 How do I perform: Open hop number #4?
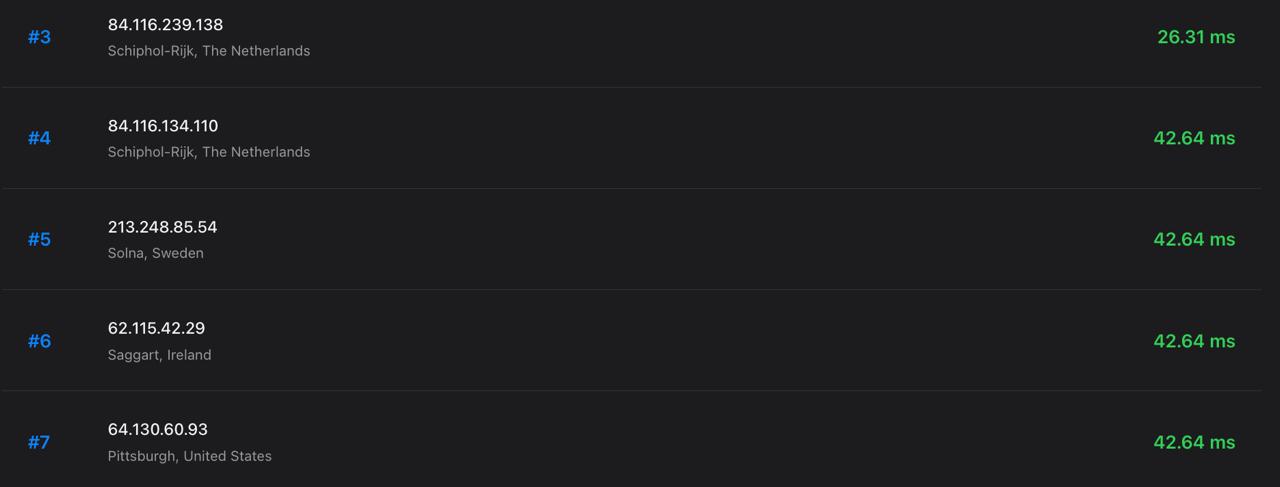click(39, 138)
